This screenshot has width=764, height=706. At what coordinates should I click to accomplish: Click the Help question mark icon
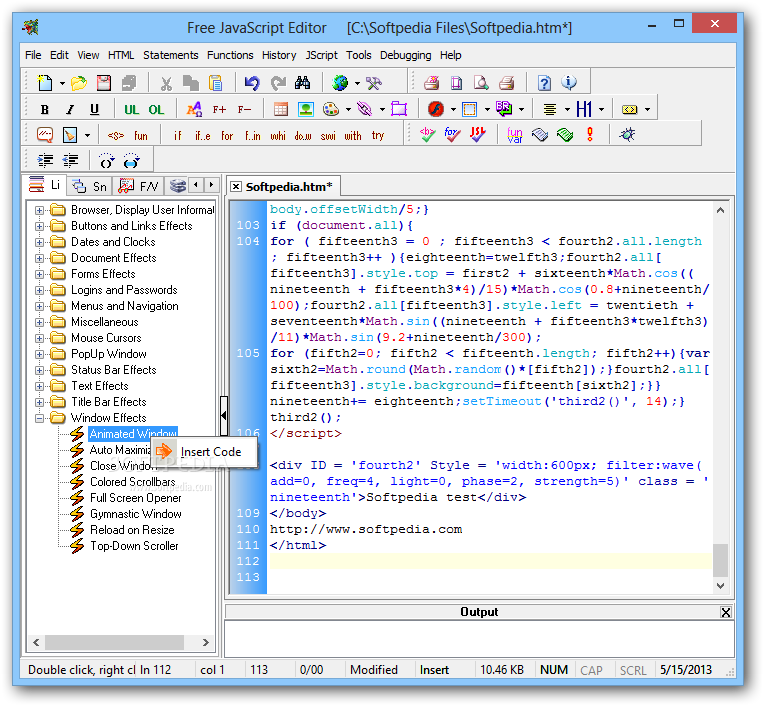tap(544, 83)
